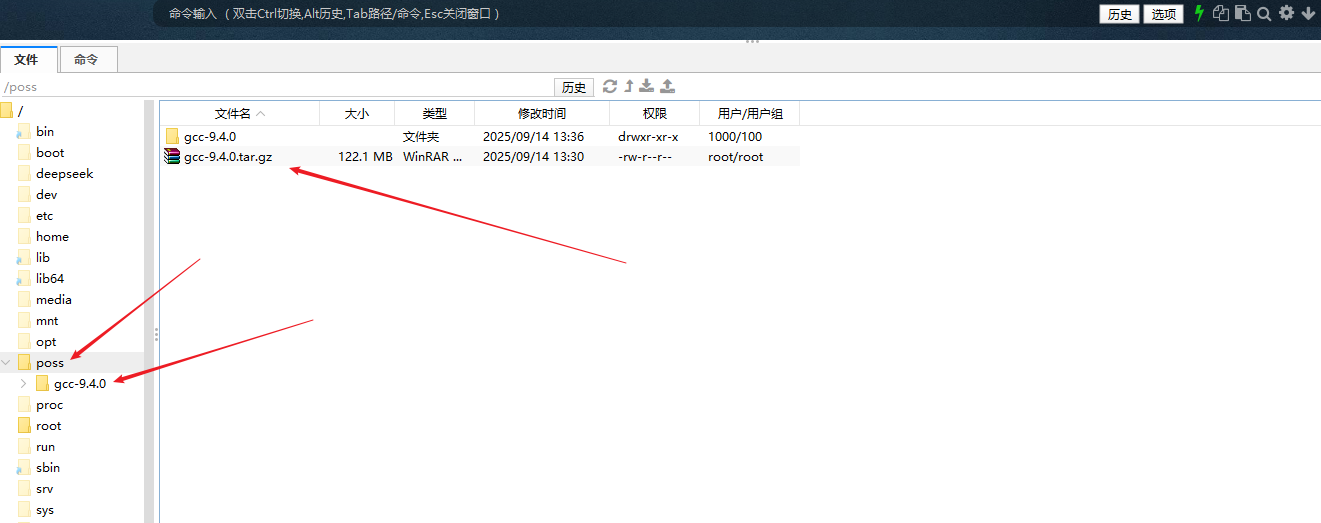Select the deepseek folder in tree
Viewport: 1321px width, 523px height.
tap(64, 173)
